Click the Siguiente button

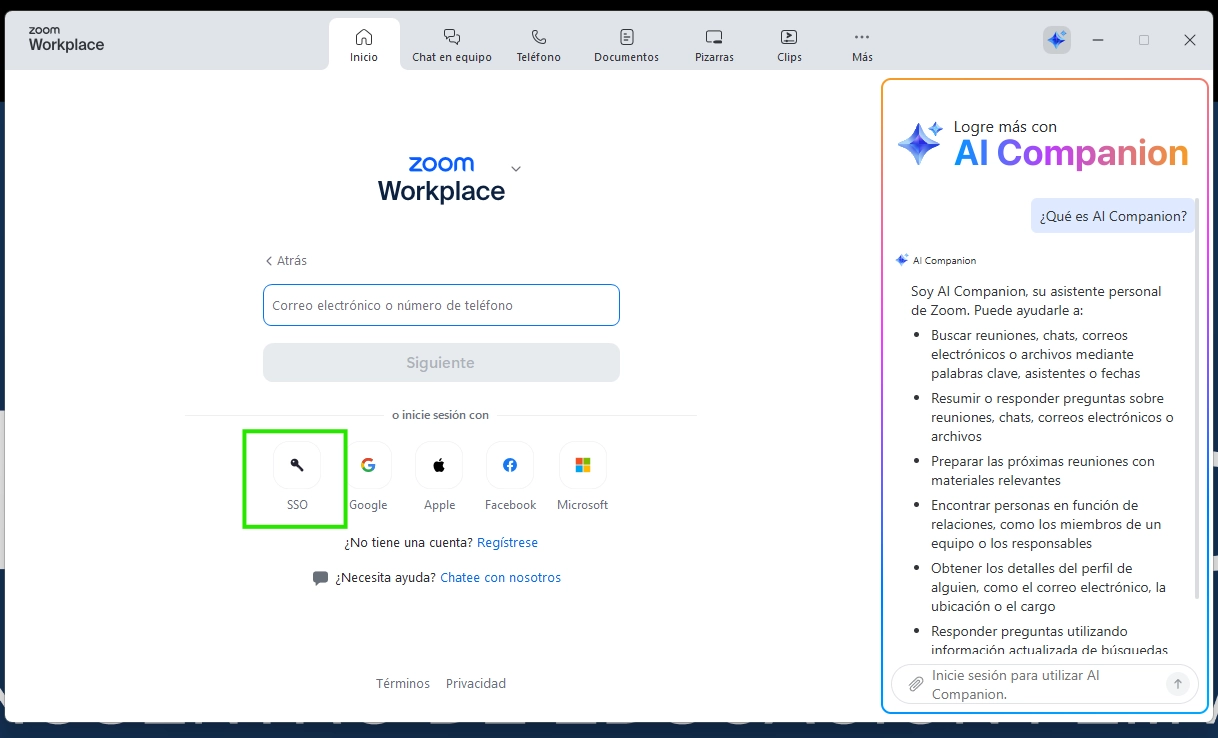(441, 363)
